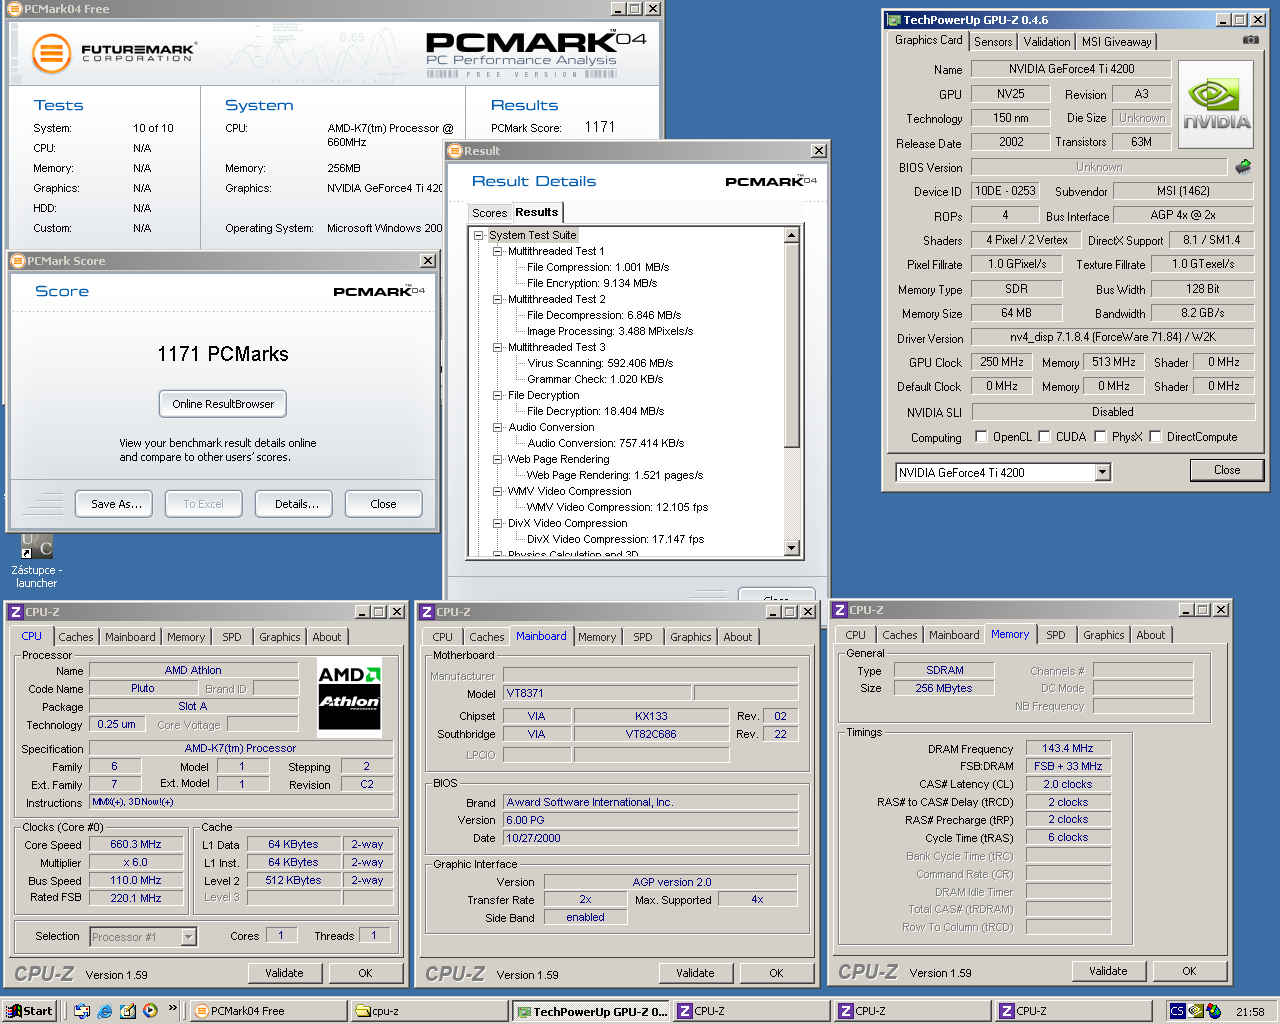The image size is (1280, 1024).
Task: Click the GPU-Z title bar icon
Action: tap(893, 20)
